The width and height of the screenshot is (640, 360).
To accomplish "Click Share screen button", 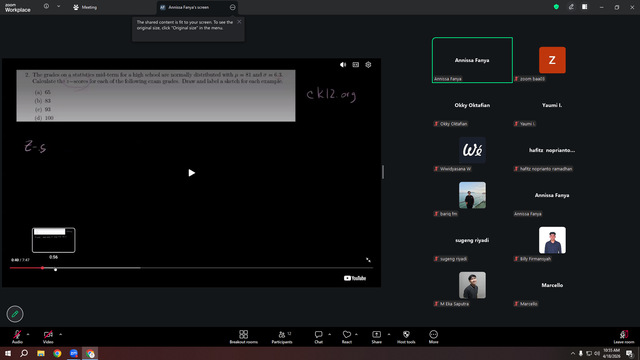I will pos(376,337).
